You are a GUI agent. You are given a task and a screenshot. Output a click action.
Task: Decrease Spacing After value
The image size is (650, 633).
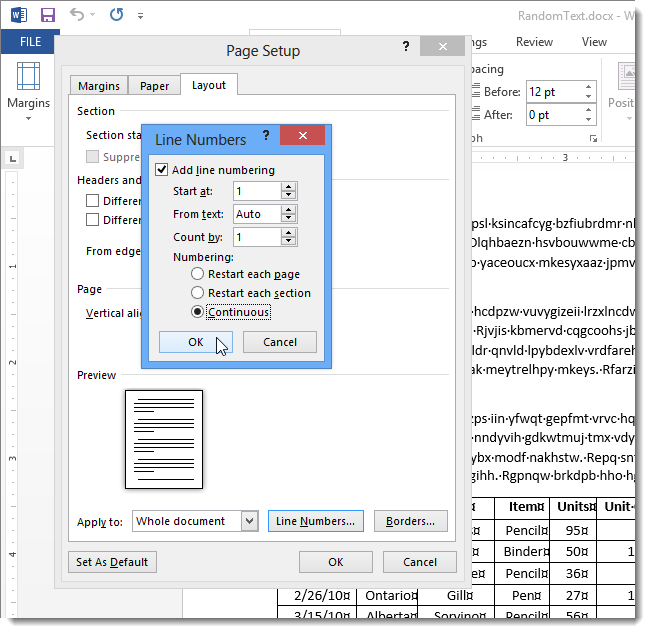(x=588, y=119)
